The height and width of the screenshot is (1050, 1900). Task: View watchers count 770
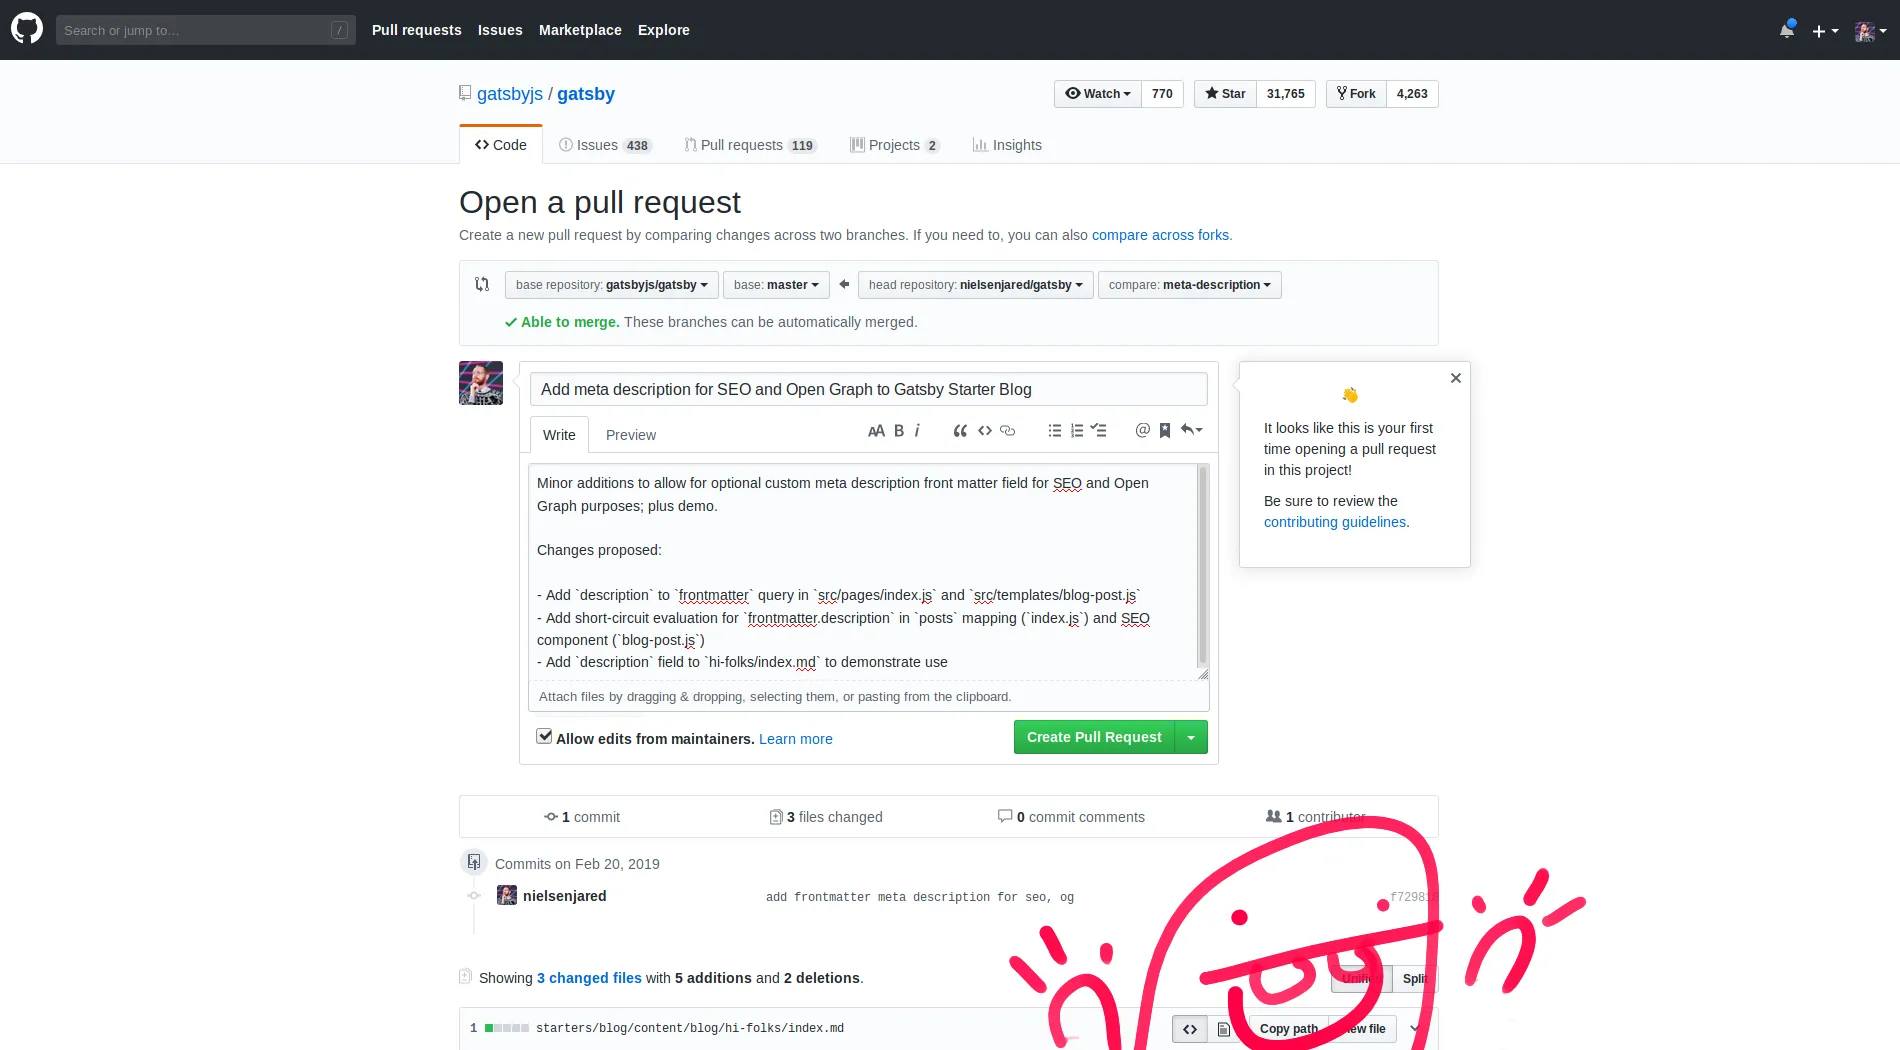1162,94
